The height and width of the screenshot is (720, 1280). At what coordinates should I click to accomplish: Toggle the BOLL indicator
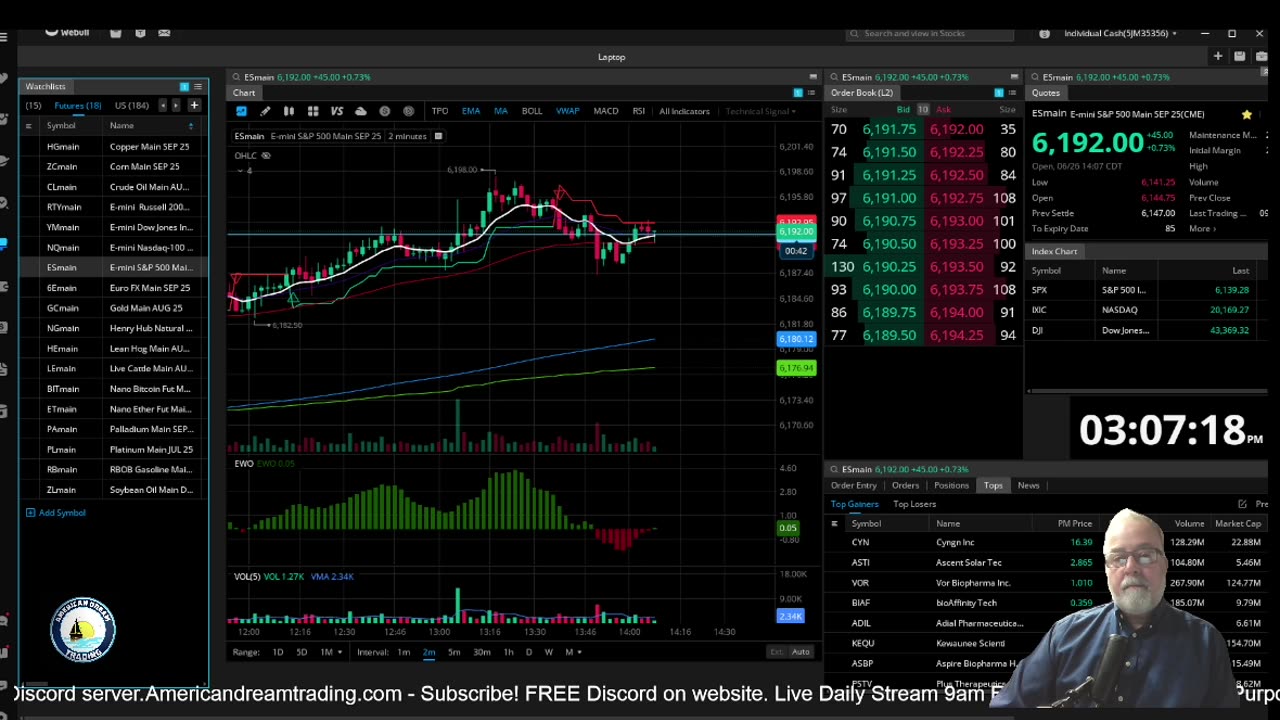[532, 111]
